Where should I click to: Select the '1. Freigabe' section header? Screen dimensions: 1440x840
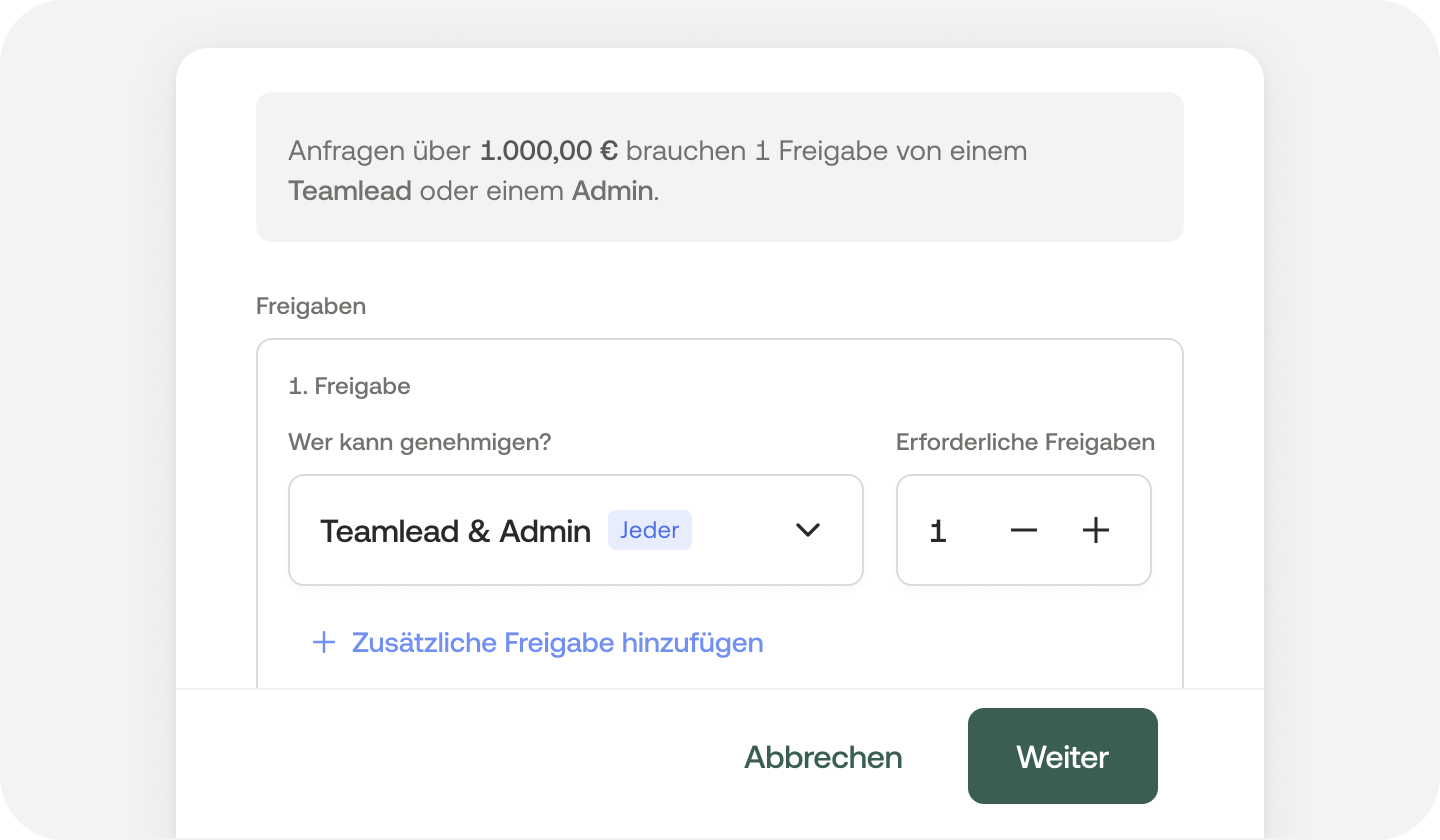pyautogui.click(x=350, y=386)
